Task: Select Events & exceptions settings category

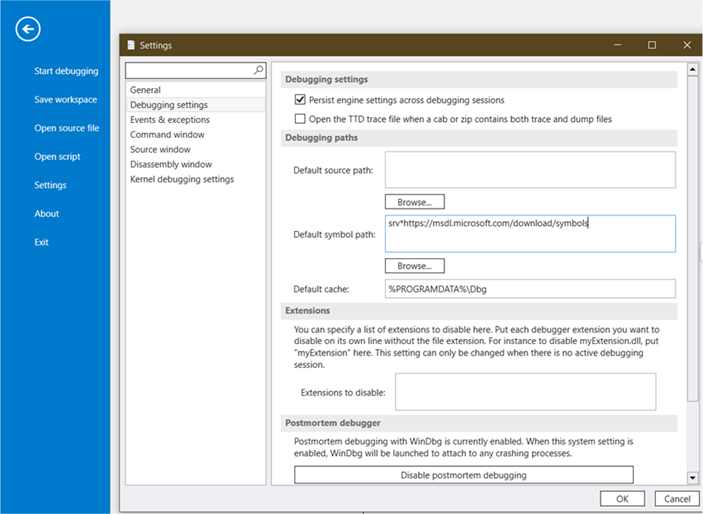Action: (x=170, y=120)
